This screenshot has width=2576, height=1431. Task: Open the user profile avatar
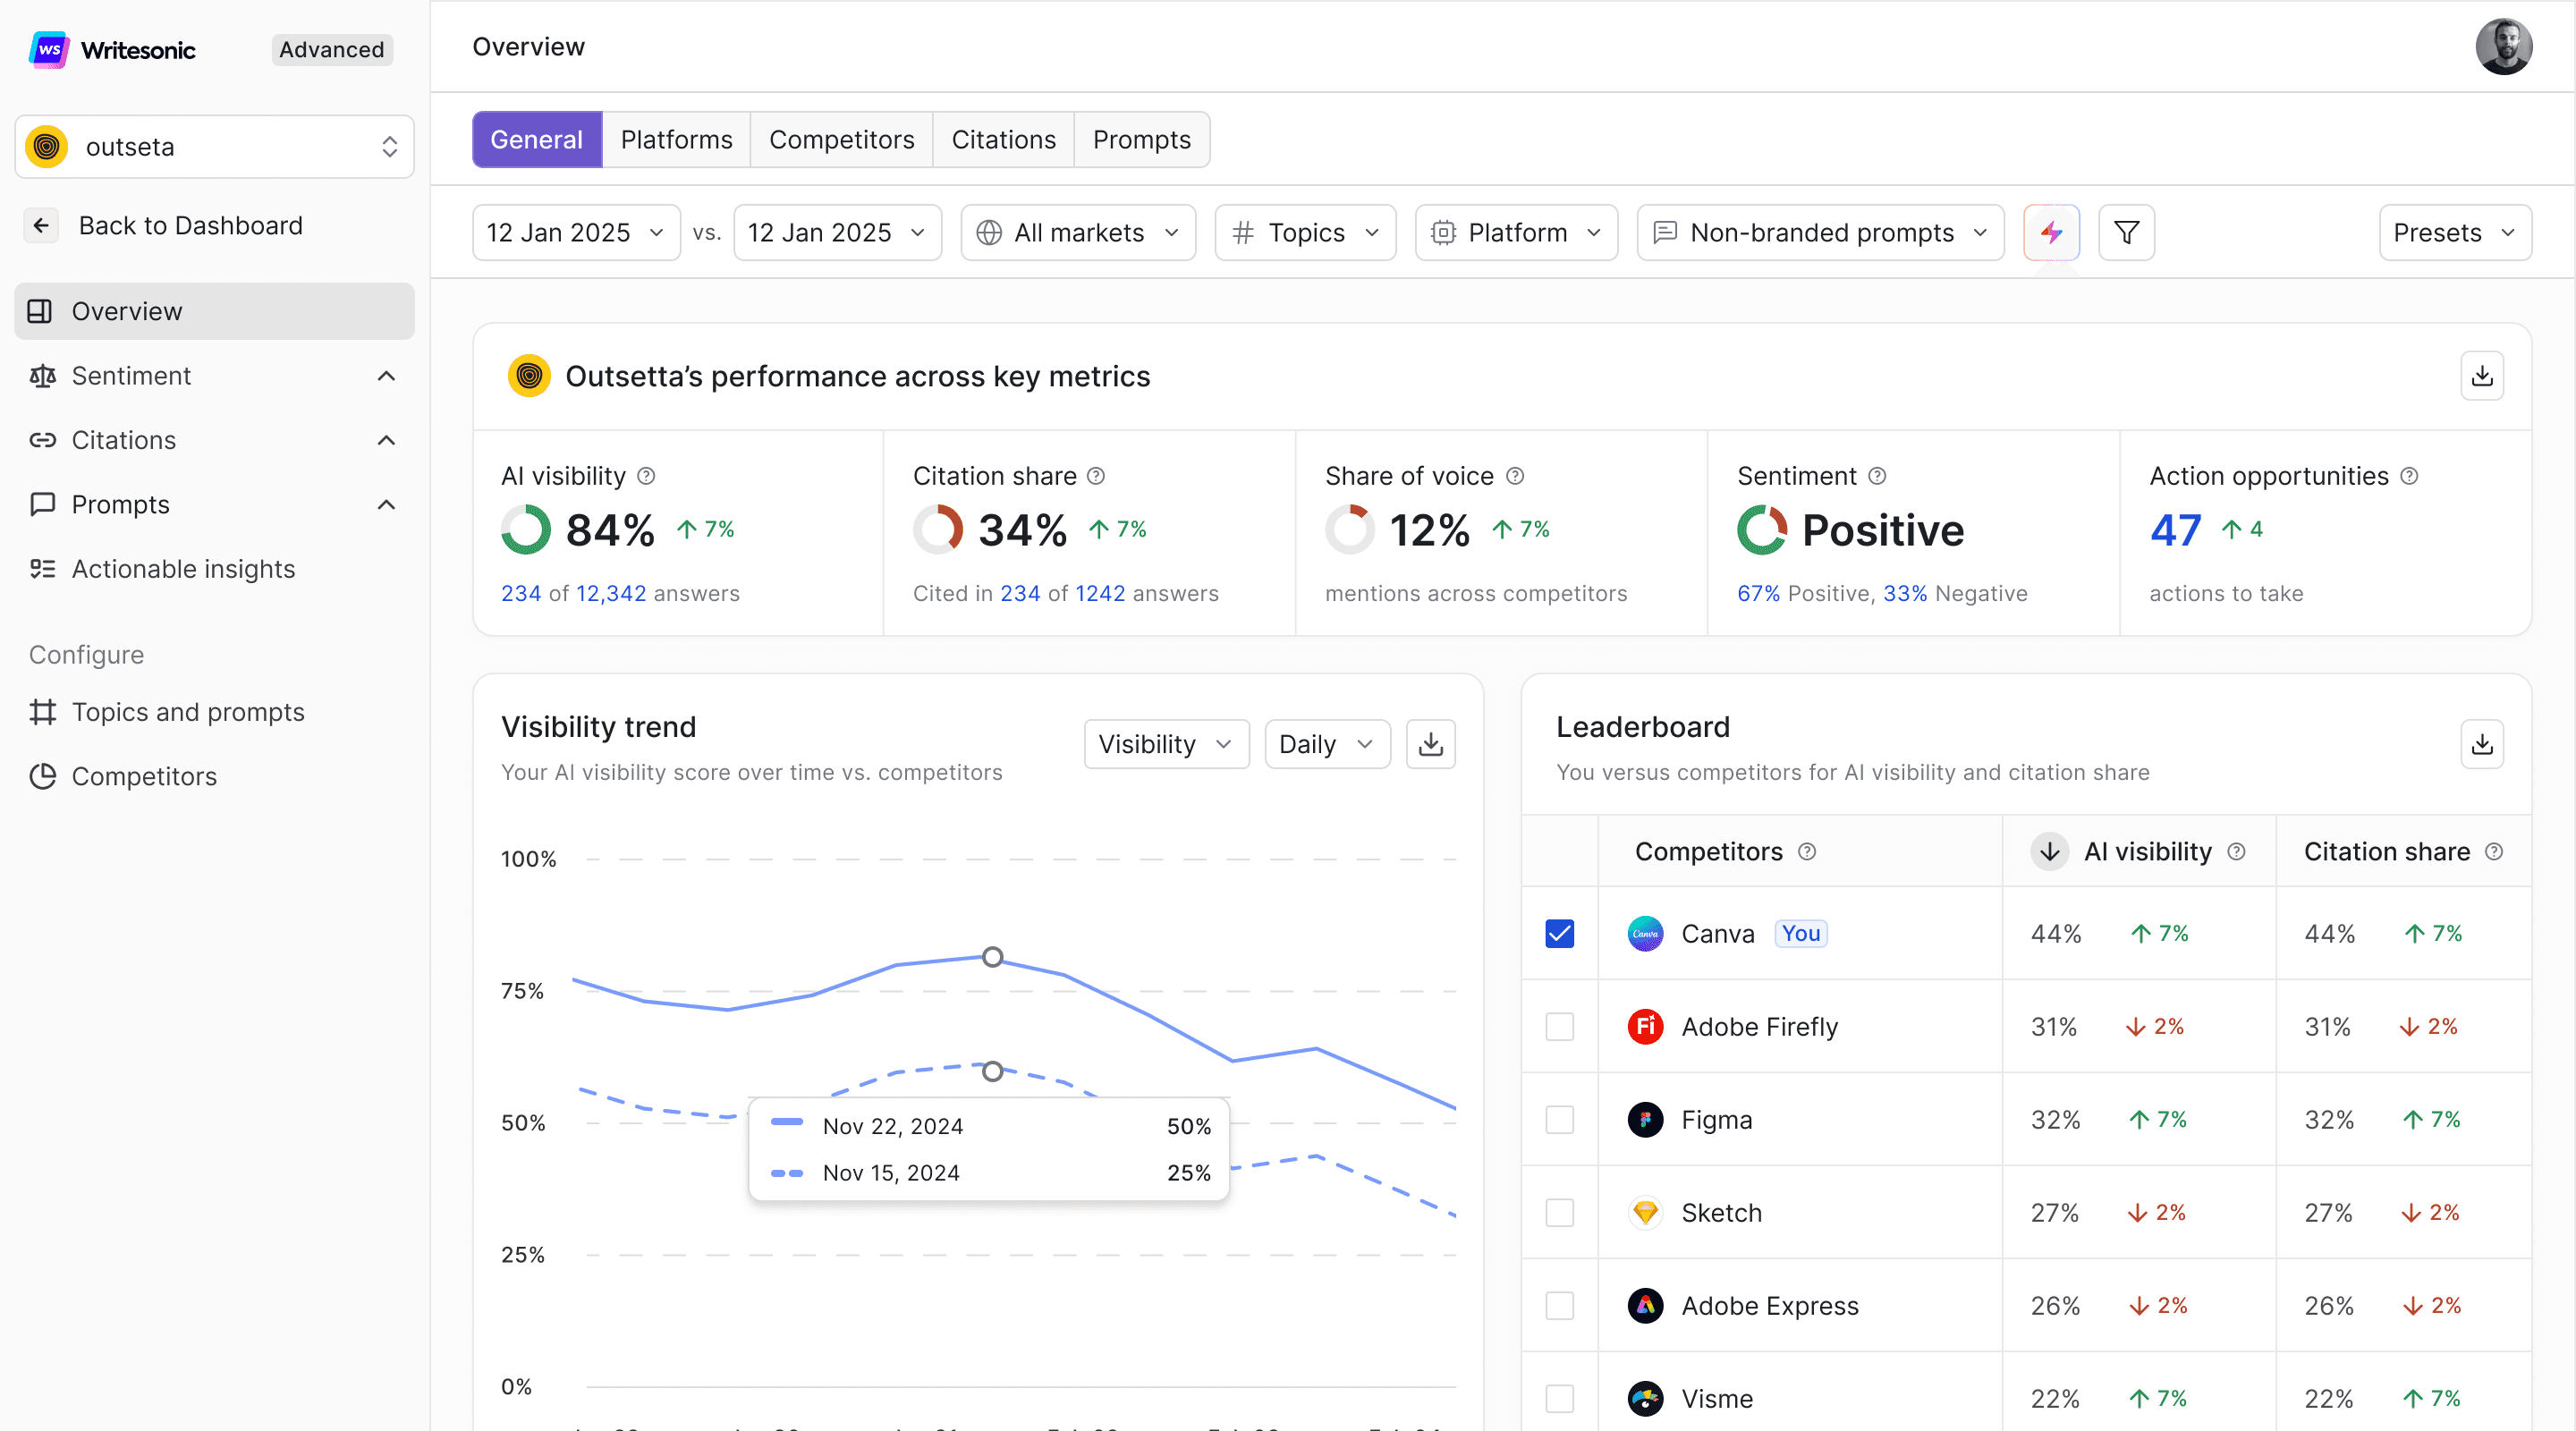[2503, 46]
